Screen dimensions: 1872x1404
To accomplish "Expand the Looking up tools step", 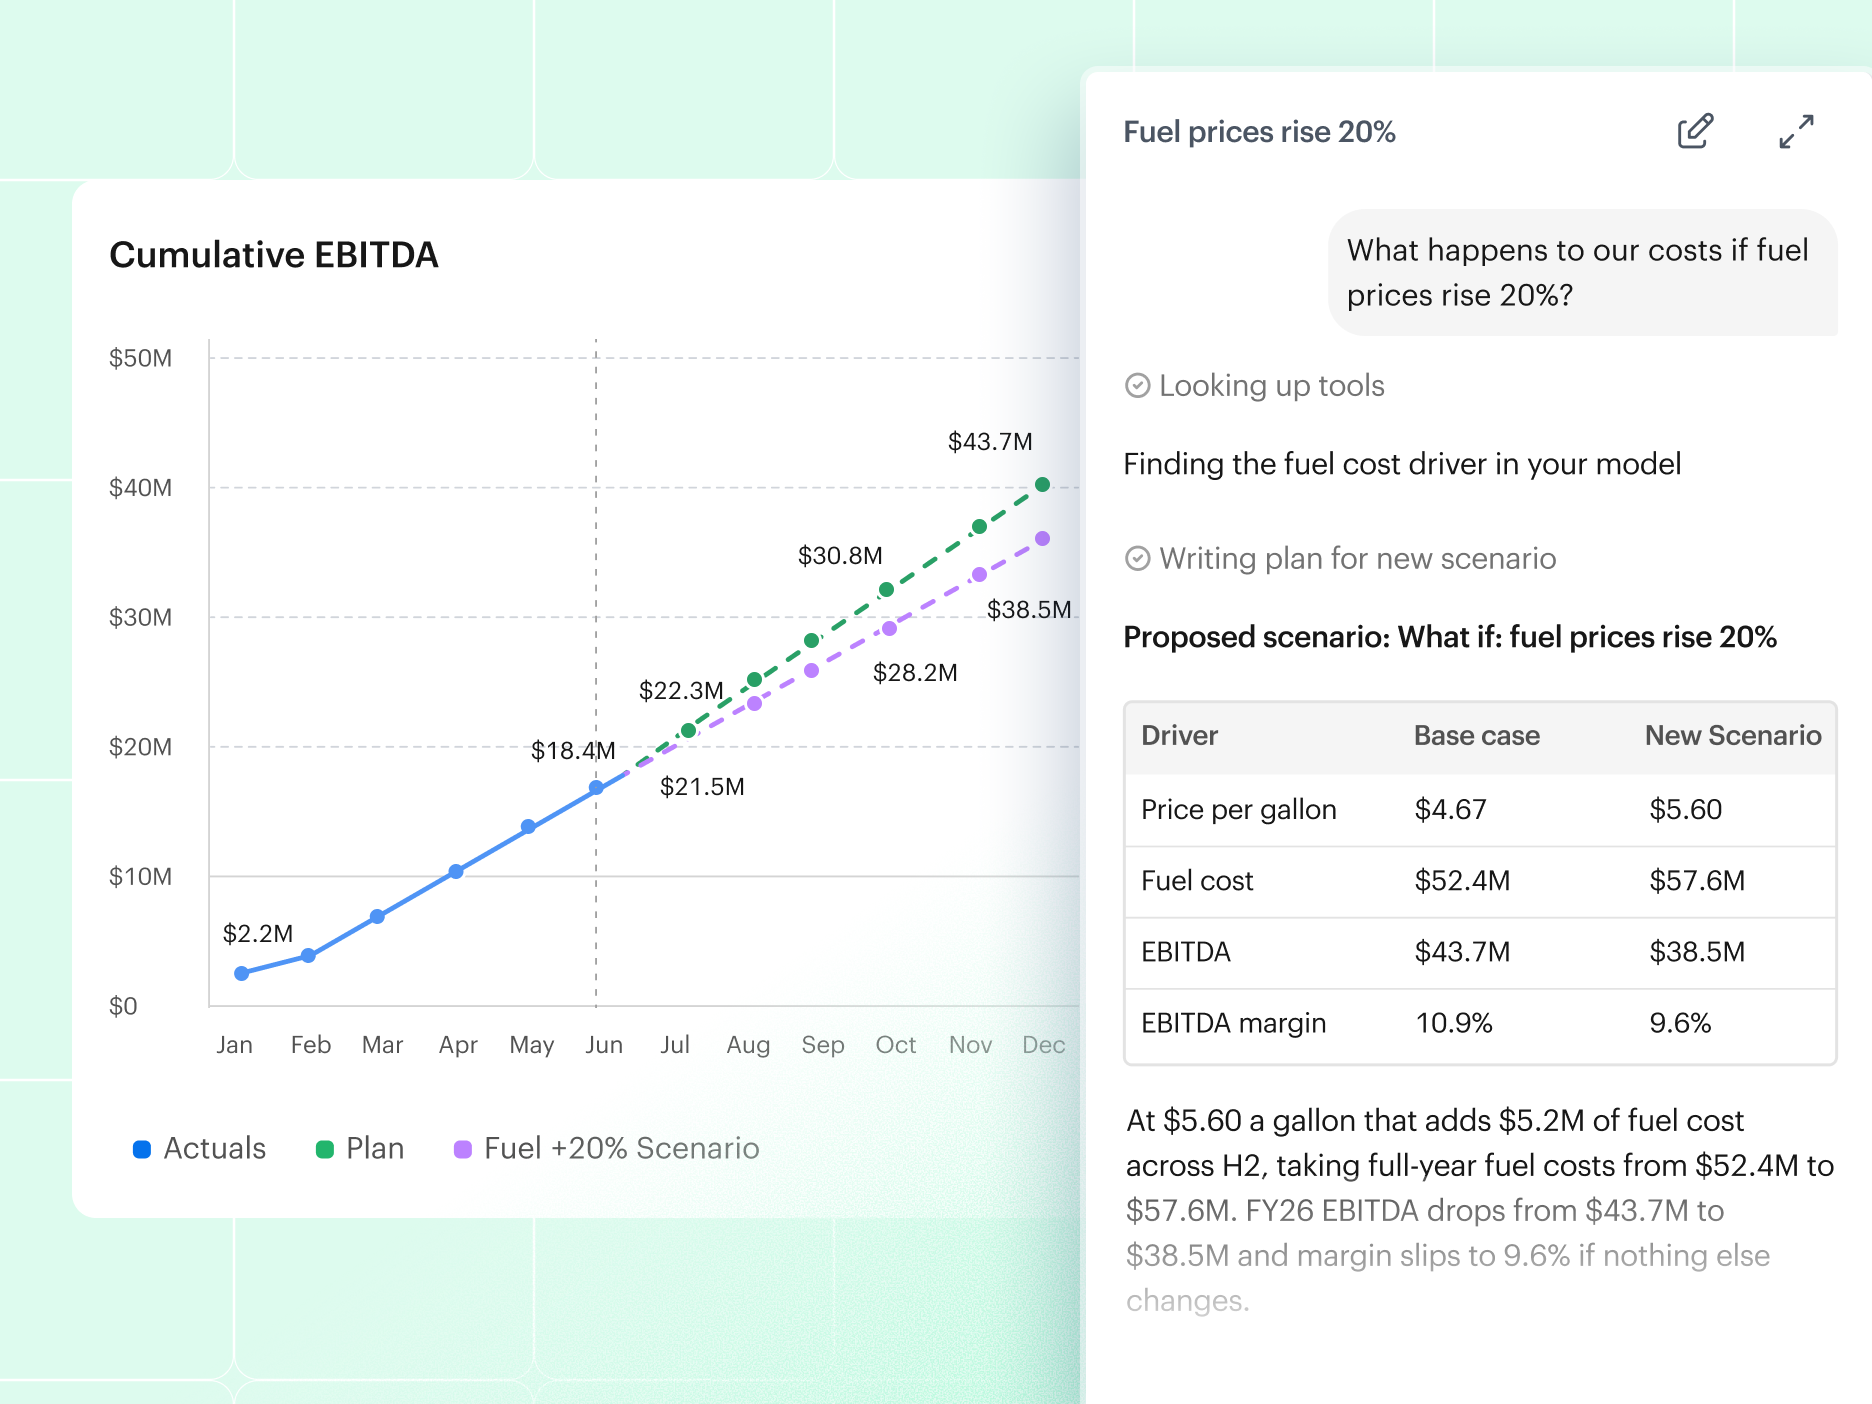I will pos(1271,386).
